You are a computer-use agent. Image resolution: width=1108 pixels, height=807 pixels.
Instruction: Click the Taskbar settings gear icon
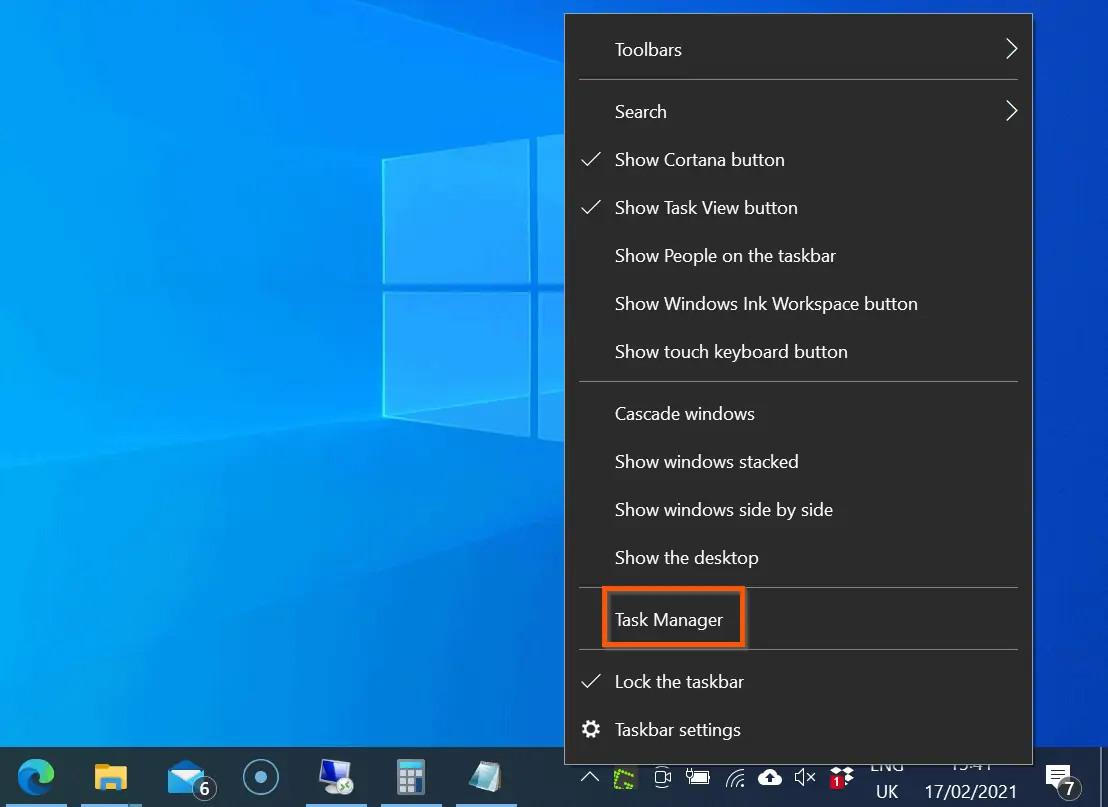coord(591,729)
